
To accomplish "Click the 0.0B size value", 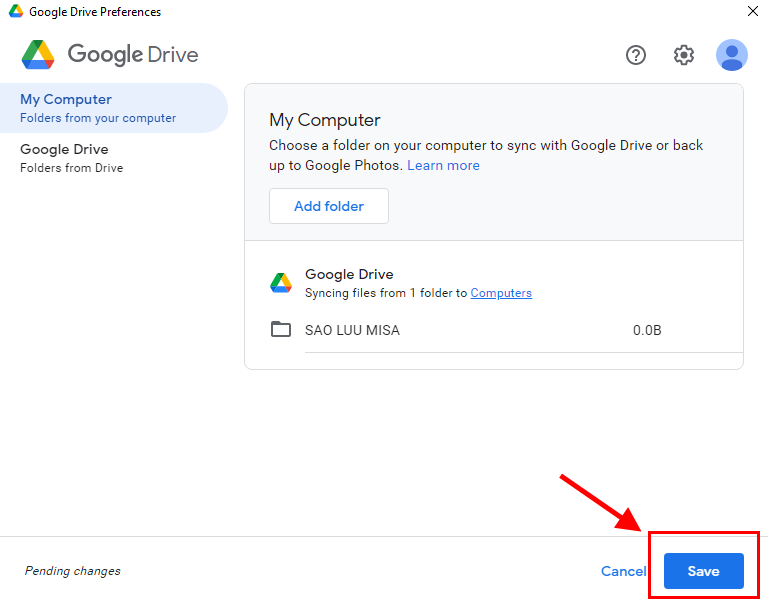I will click(647, 330).
